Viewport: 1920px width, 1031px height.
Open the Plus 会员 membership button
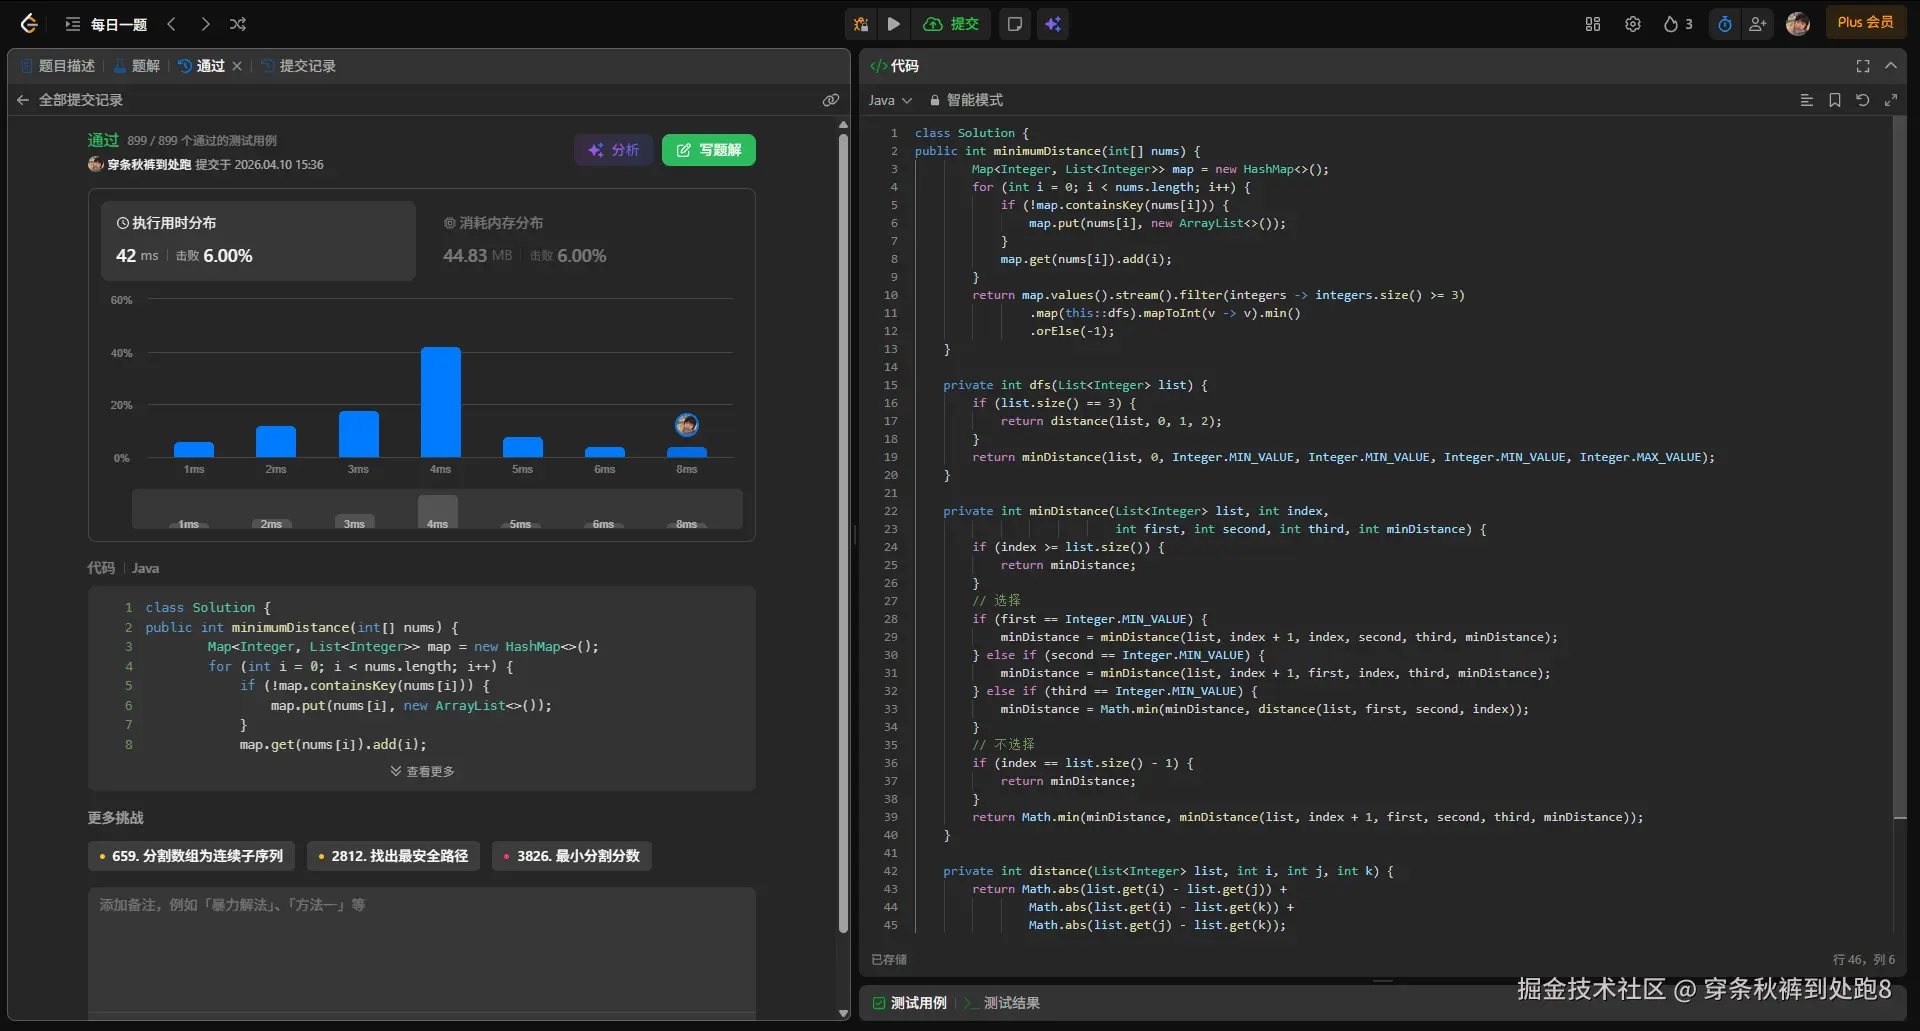click(x=1866, y=23)
